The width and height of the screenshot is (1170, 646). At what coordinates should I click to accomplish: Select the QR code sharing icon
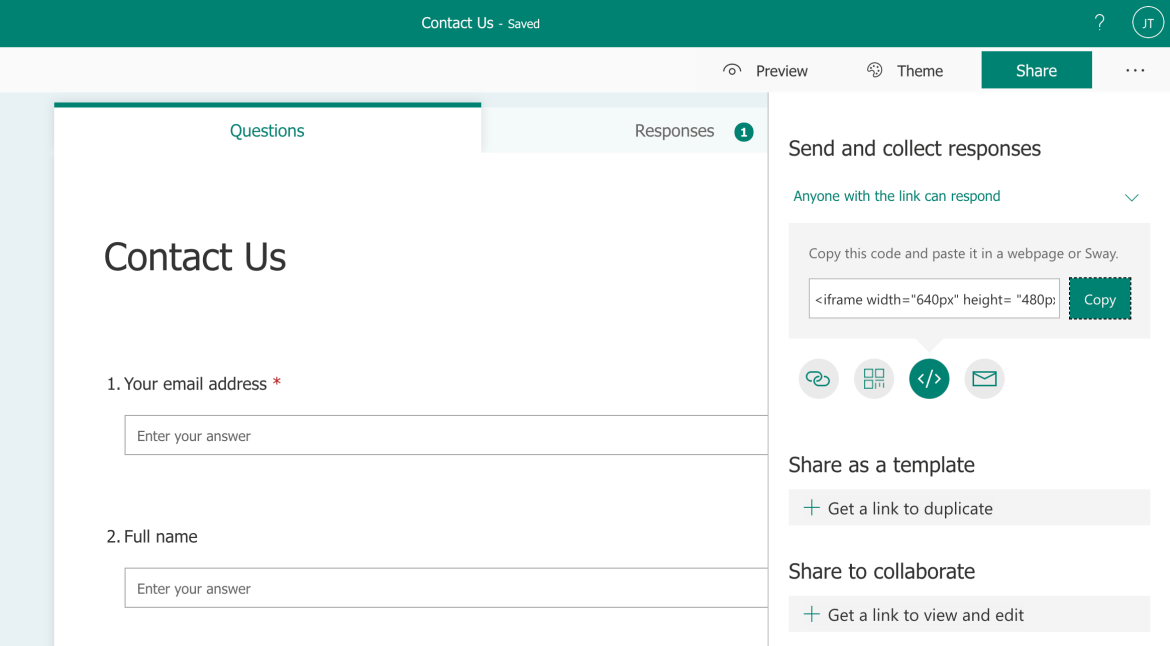(874, 379)
